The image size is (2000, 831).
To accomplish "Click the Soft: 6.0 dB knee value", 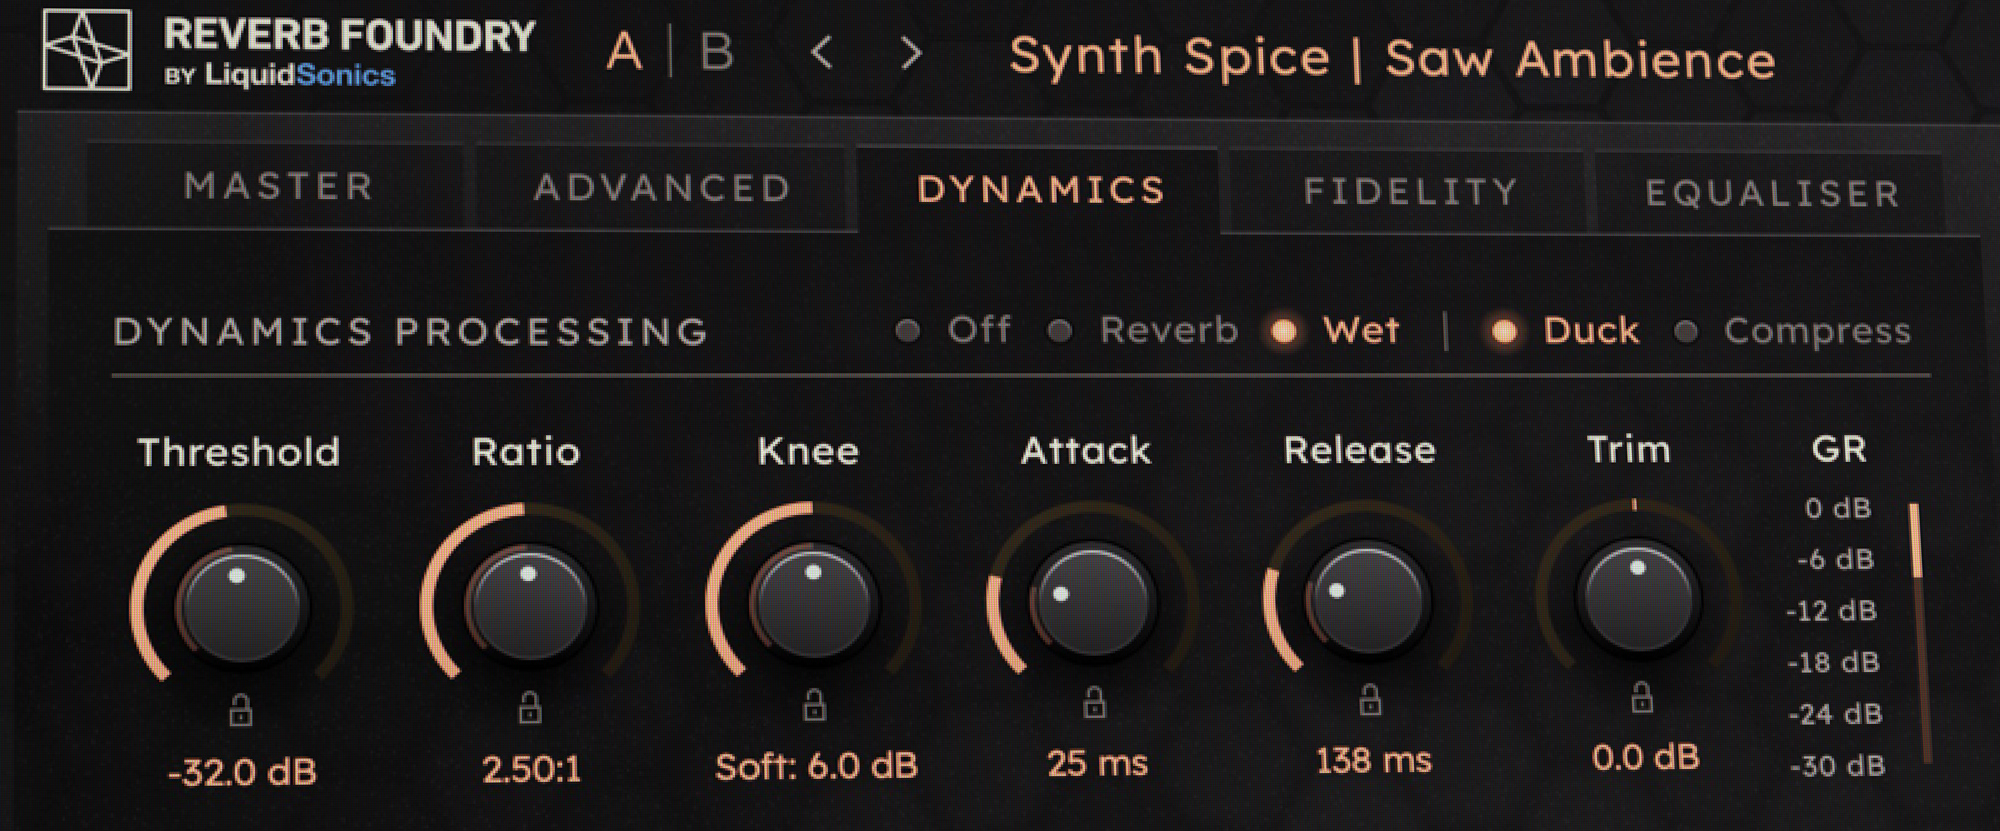I will [816, 766].
